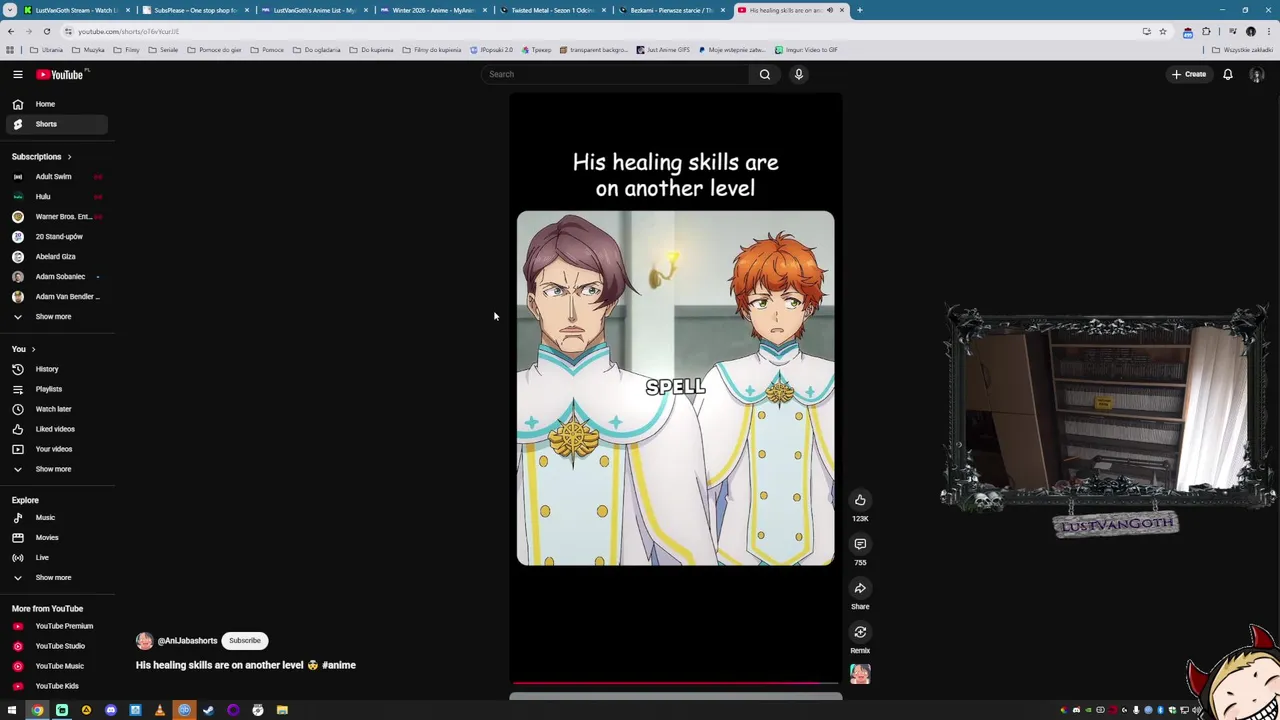Expand the You section chevron
Viewport: 1280px width, 720px height.
pyautogui.click(x=33, y=349)
